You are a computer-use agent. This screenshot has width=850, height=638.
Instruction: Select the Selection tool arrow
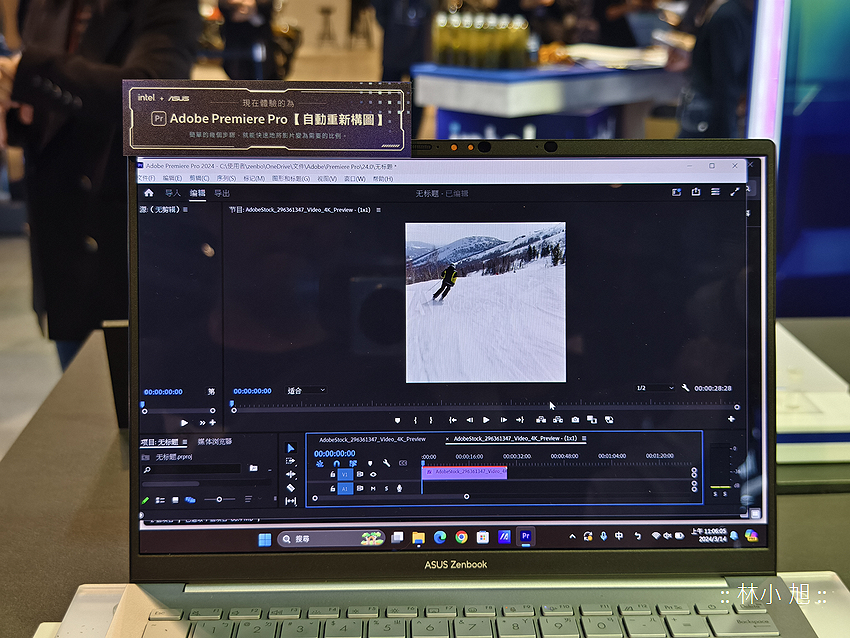(x=291, y=448)
